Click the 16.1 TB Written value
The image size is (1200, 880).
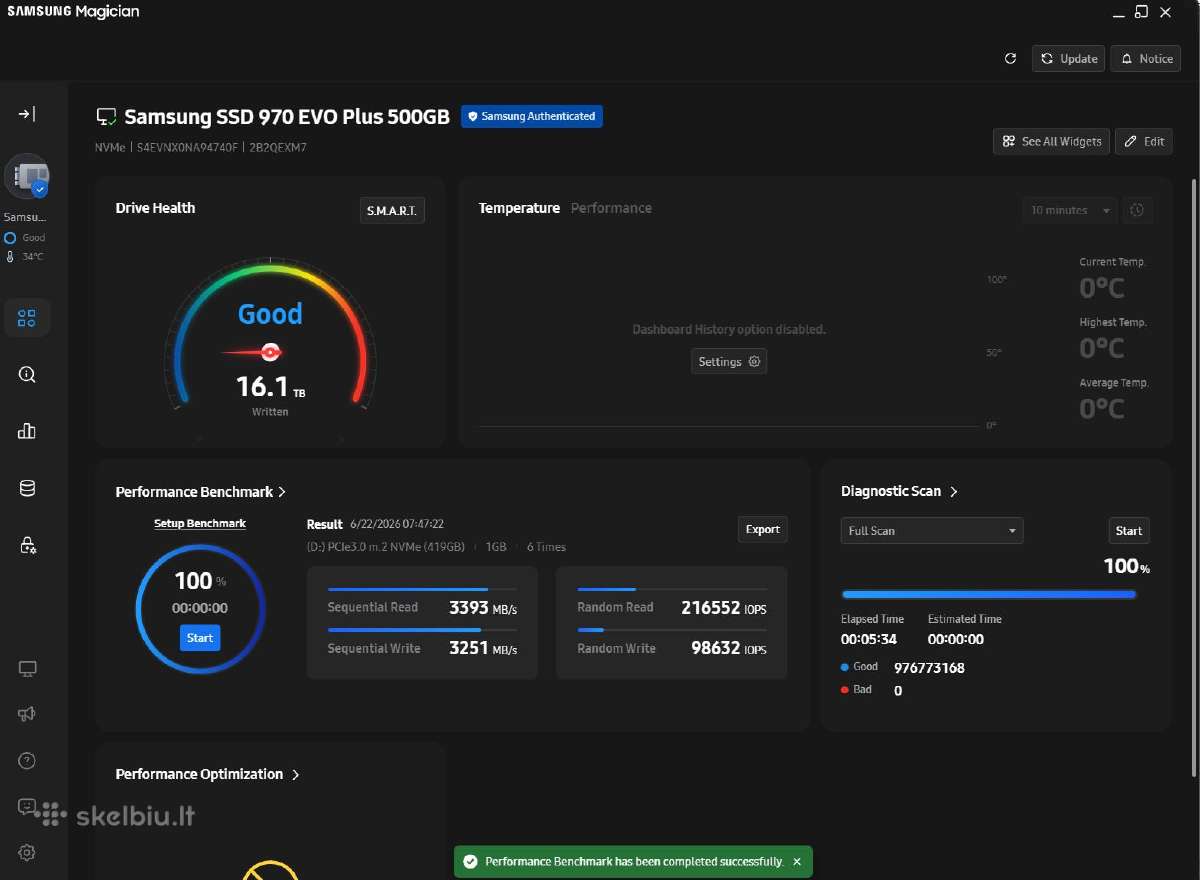tap(270, 387)
